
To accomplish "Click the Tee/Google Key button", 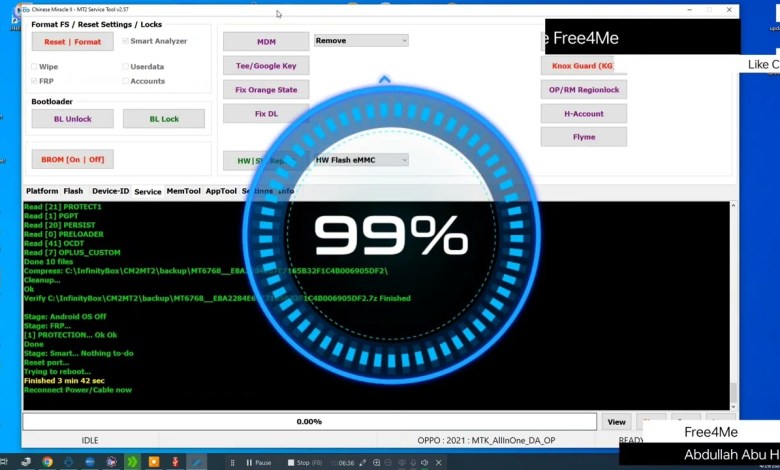I will click(266, 66).
